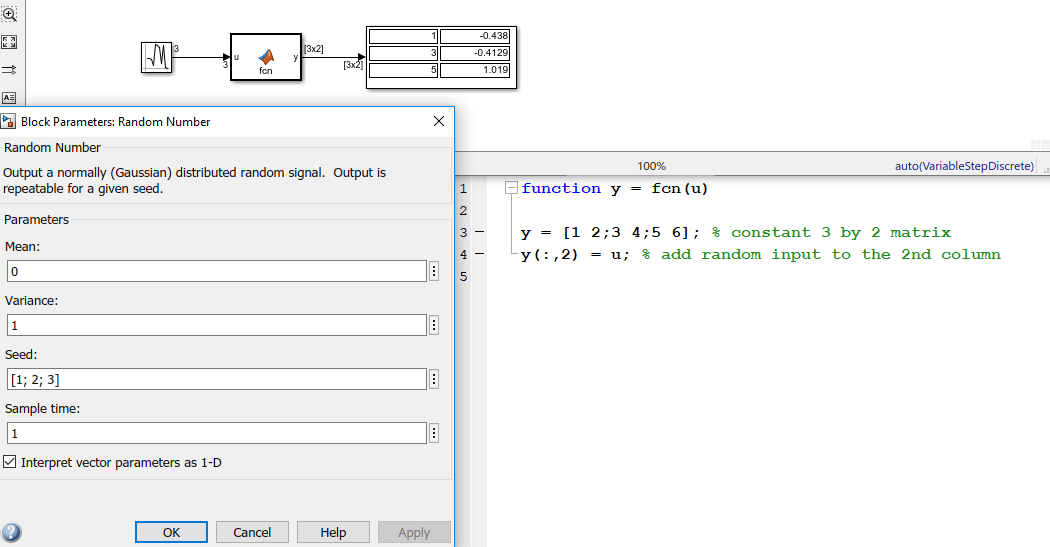Click the 'y(:,2) = u;' code
1050x547 pixels.
575,254
